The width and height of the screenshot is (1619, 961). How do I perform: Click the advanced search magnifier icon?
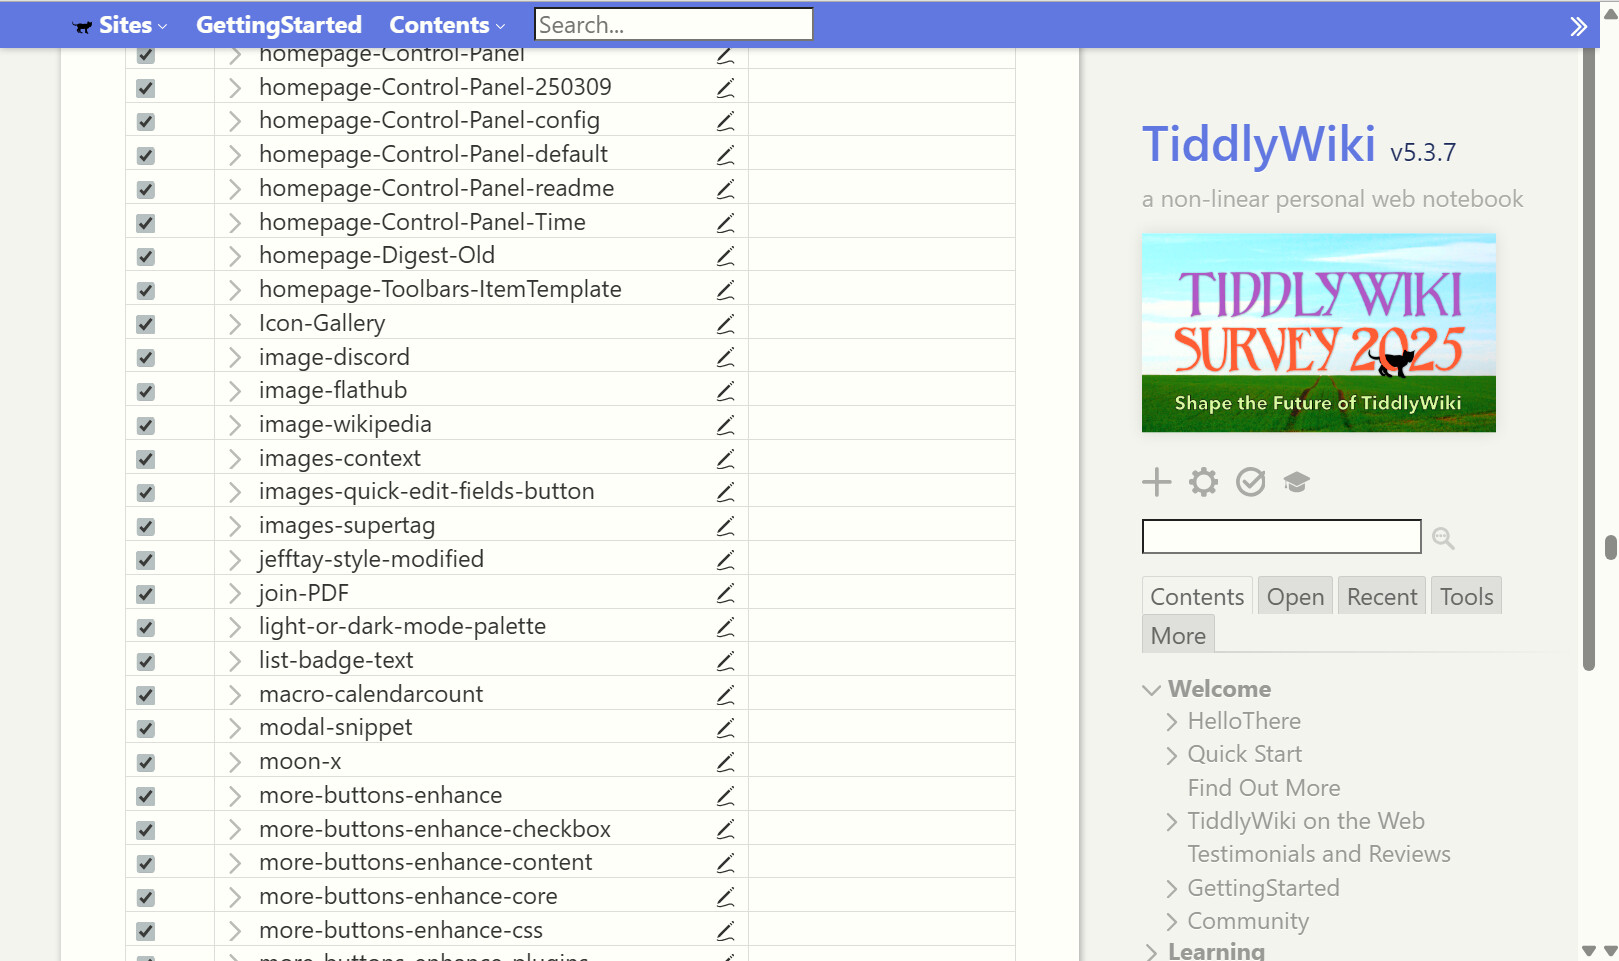(1443, 538)
